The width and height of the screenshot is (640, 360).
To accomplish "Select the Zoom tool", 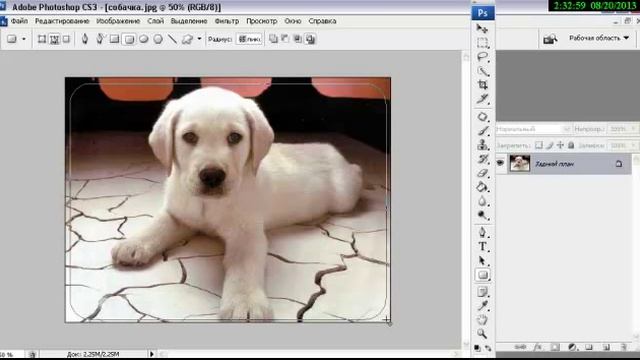I will [x=482, y=334].
